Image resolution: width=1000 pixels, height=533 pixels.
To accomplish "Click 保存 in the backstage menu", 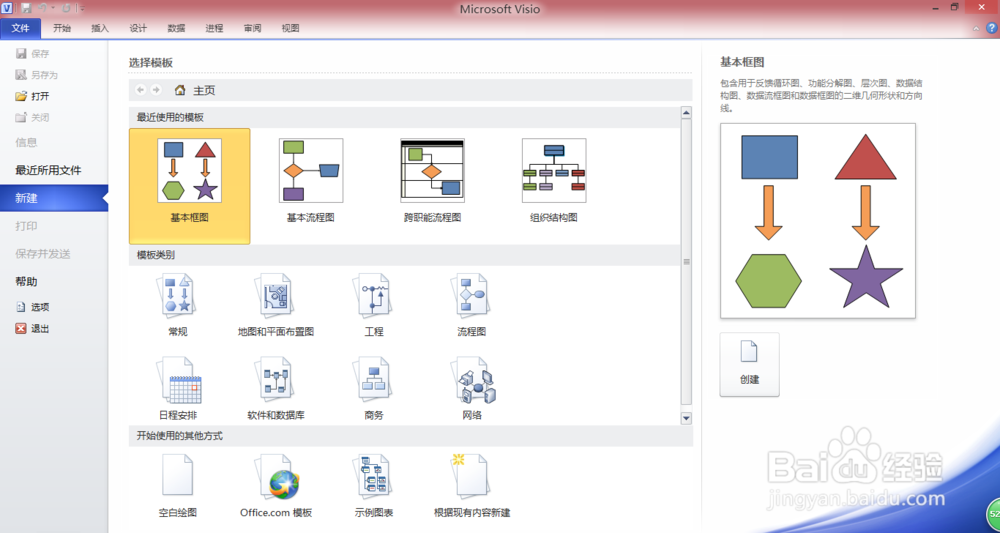I will (33, 54).
